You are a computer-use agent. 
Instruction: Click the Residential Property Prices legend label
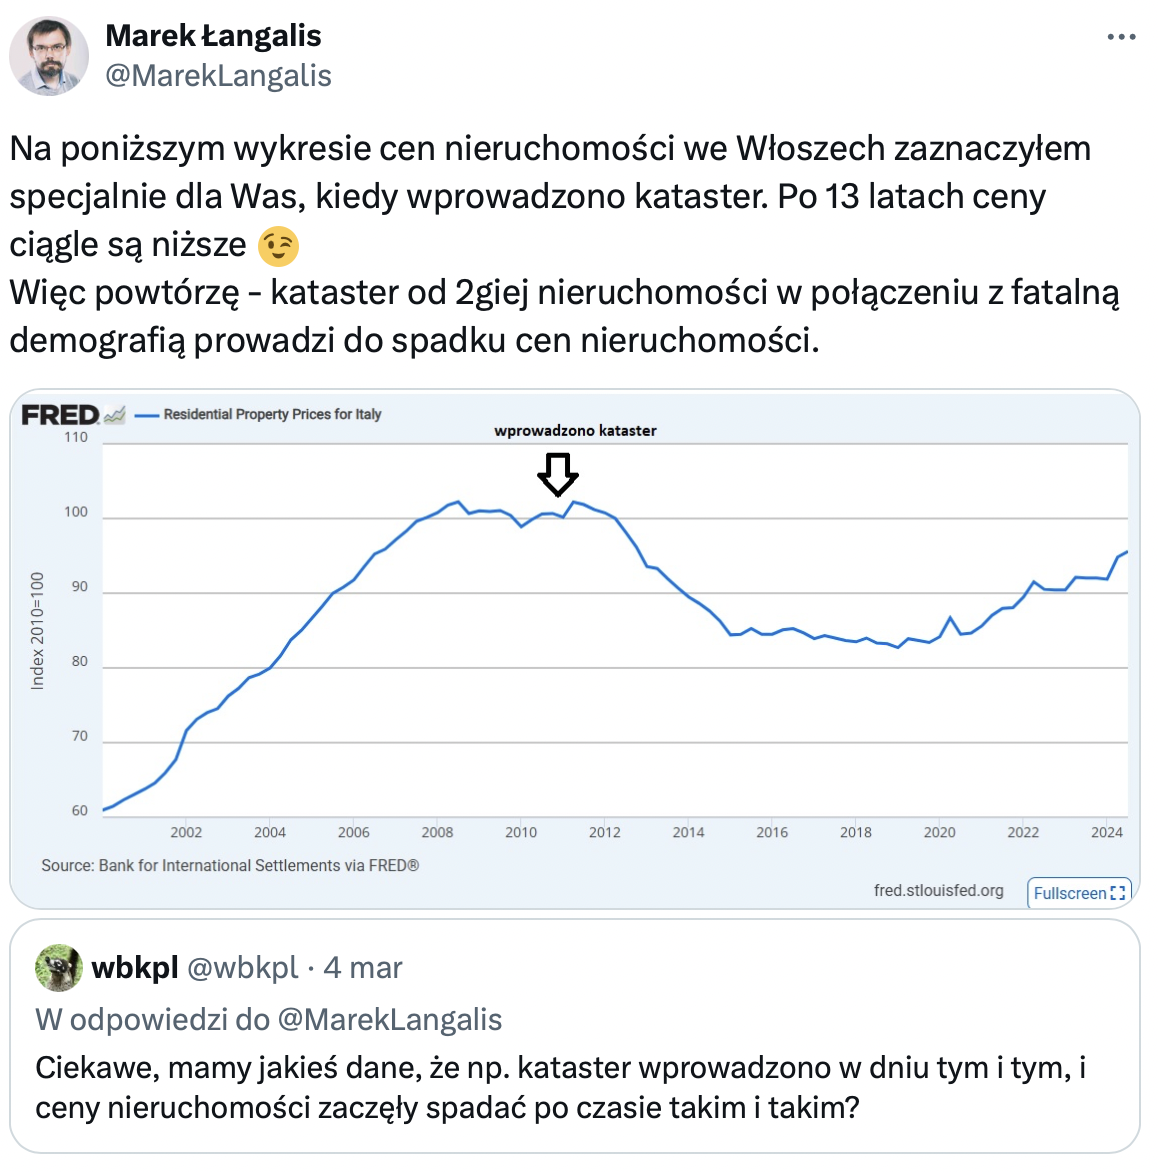click(272, 414)
